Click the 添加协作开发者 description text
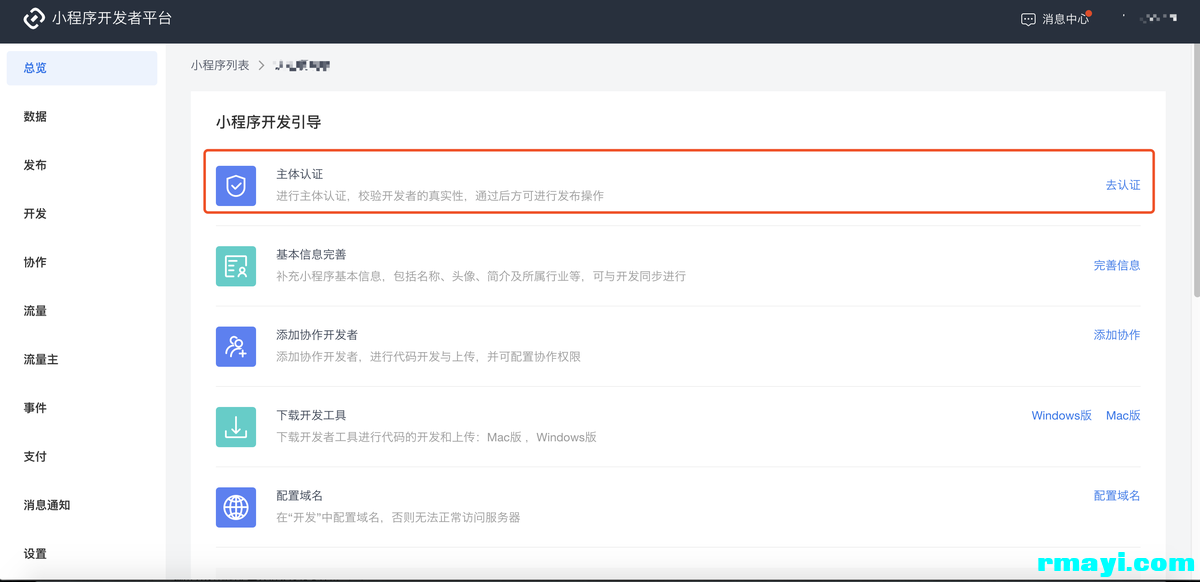The width and height of the screenshot is (1200, 582). point(428,356)
